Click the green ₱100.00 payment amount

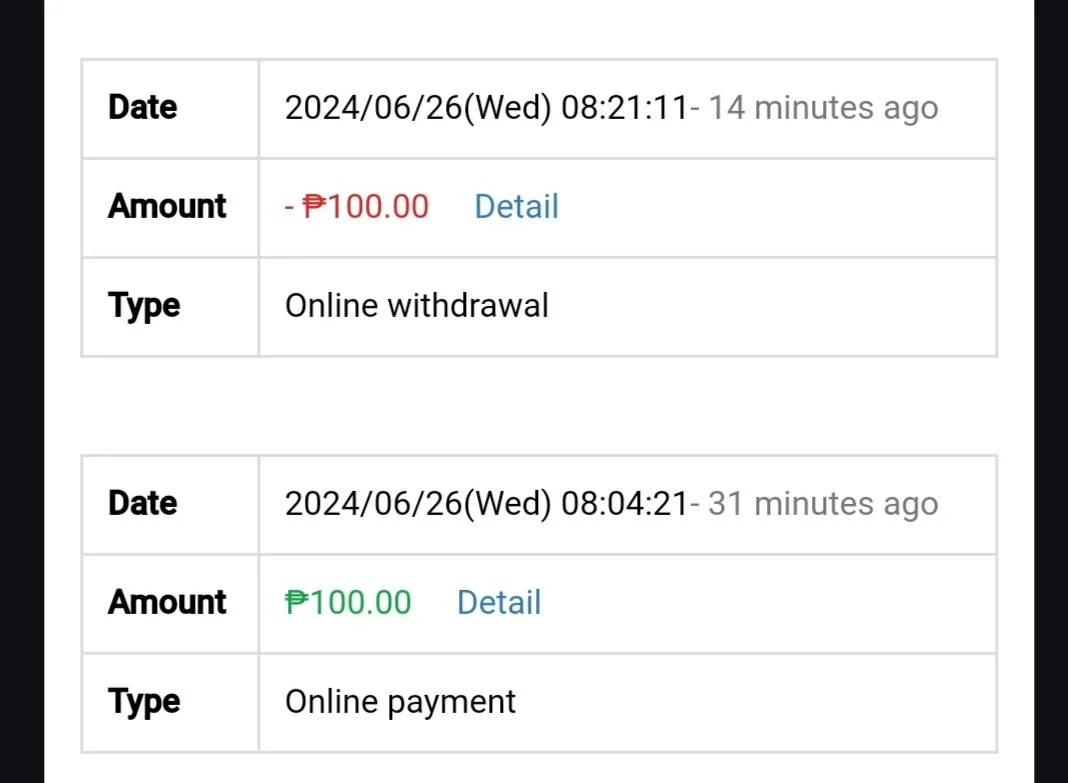coord(348,603)
